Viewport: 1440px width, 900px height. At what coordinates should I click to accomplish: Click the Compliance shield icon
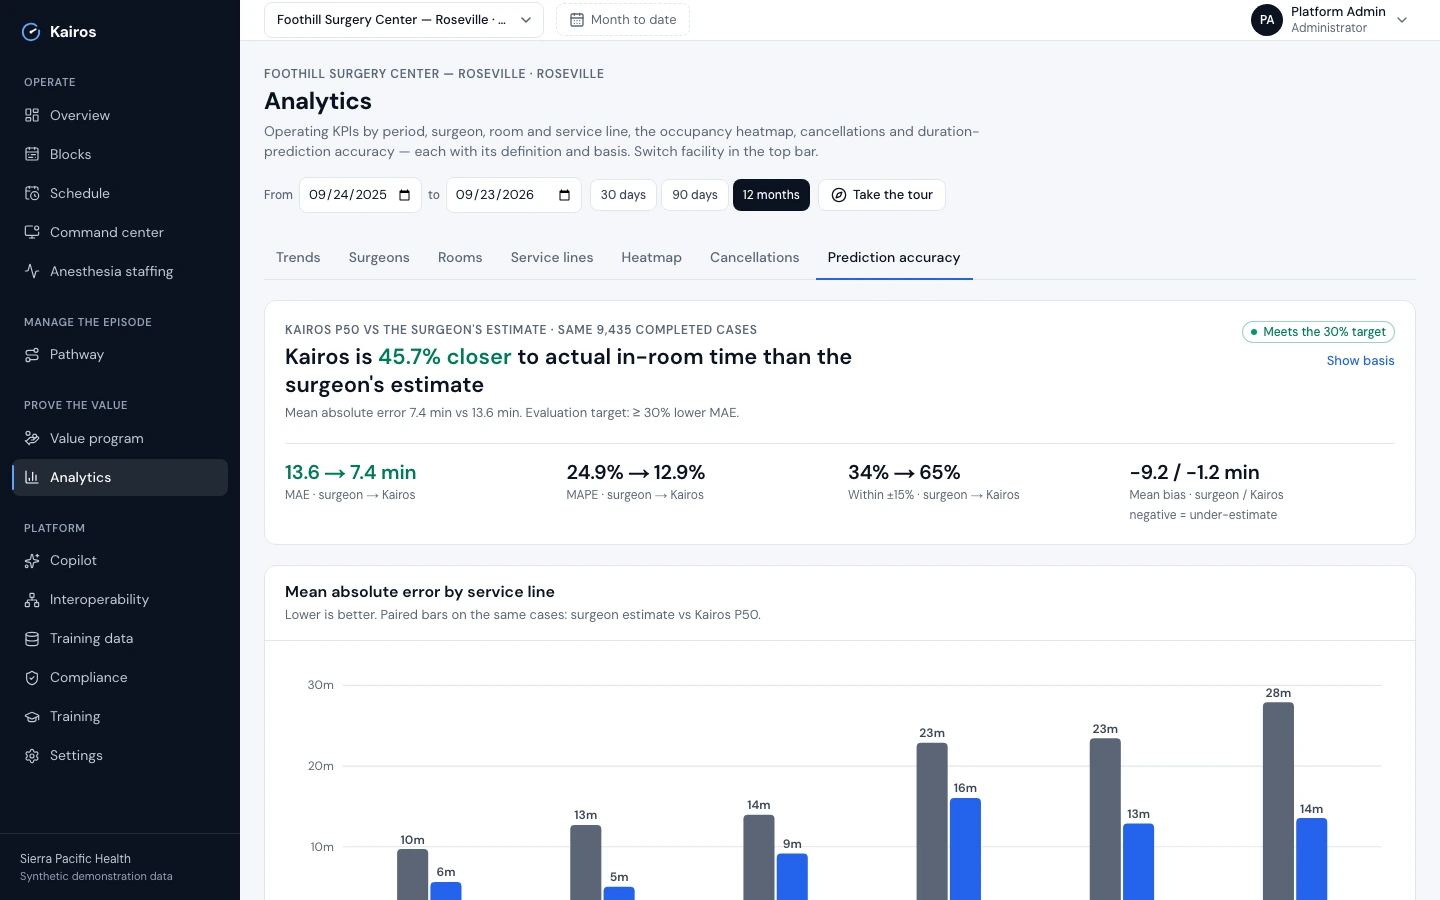tap(32, 677)
